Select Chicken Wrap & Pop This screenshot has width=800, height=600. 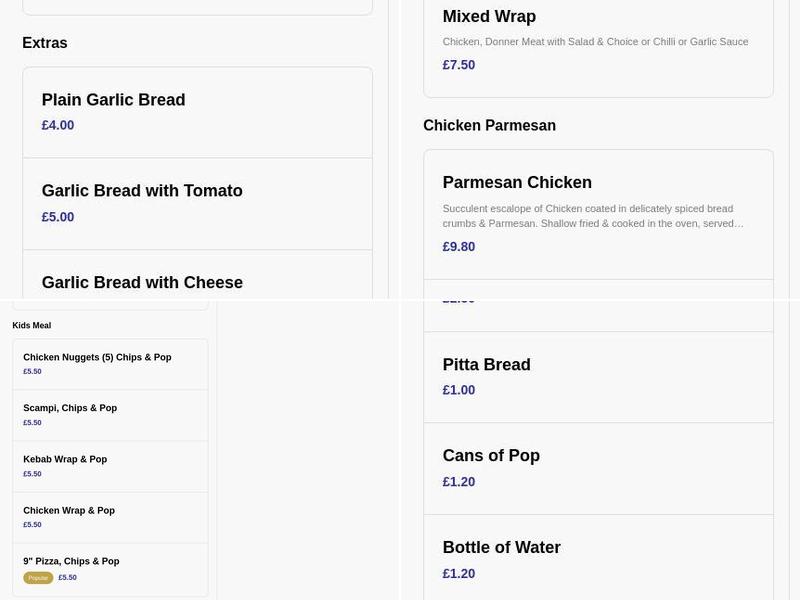click(x=69, y=510)
